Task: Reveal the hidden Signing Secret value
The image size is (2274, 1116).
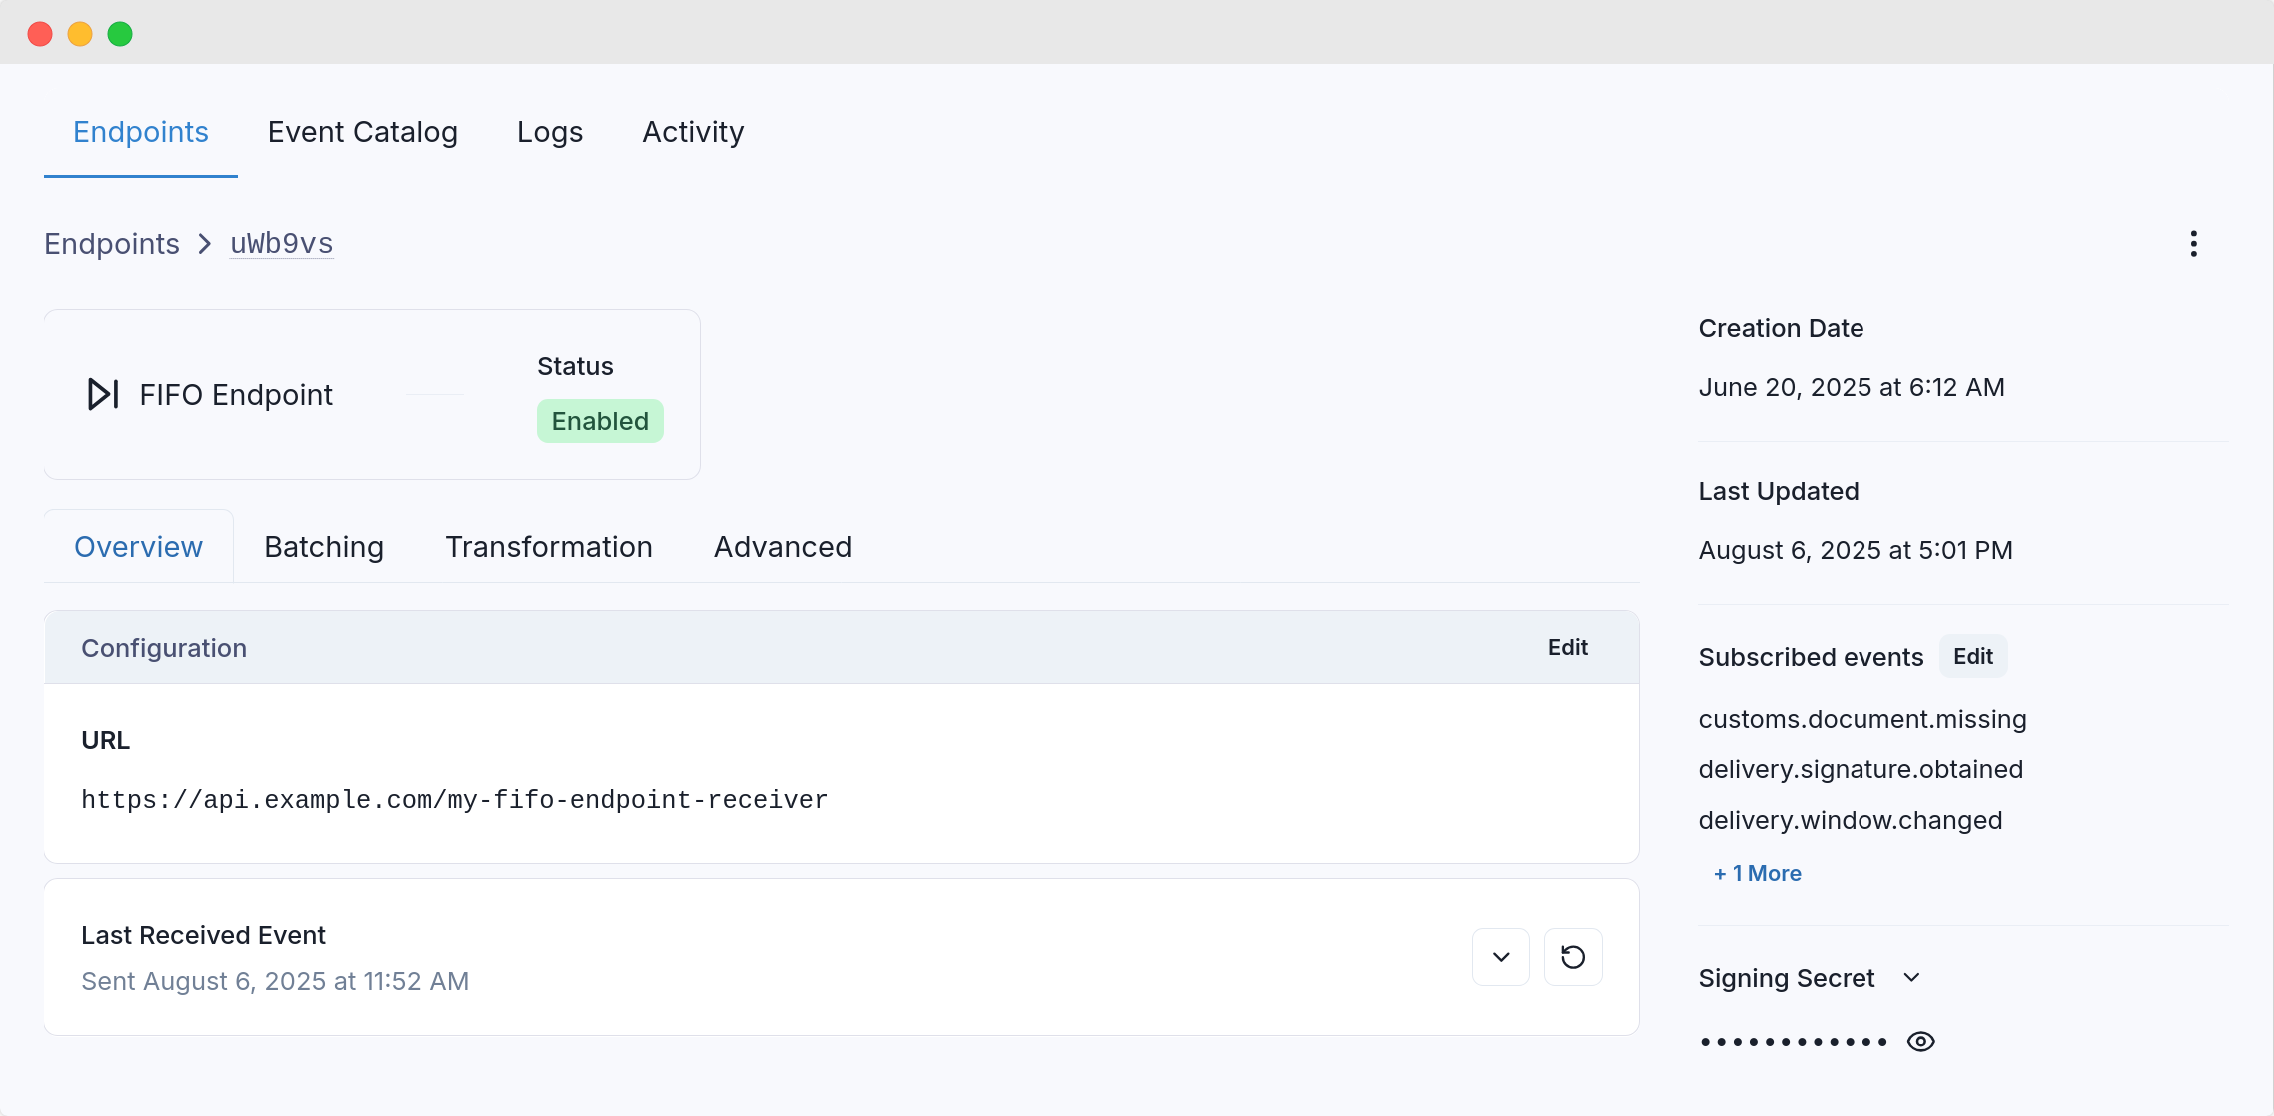Action: (x=1921, y=1041)
